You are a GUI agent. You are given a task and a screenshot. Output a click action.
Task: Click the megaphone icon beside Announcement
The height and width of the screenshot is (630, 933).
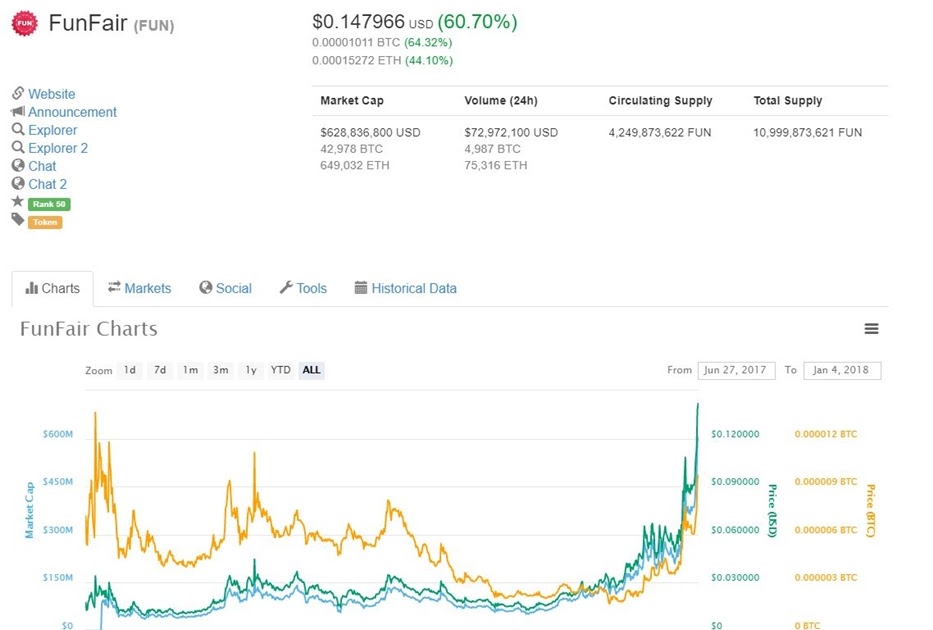pyautogui.click(x=18, y=111)
